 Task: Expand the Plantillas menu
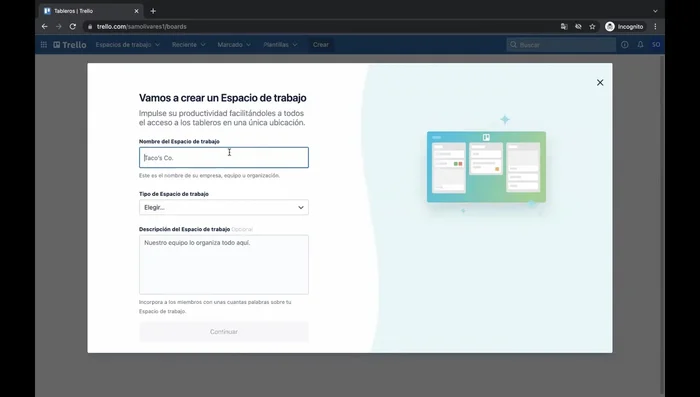coord(280,45)
